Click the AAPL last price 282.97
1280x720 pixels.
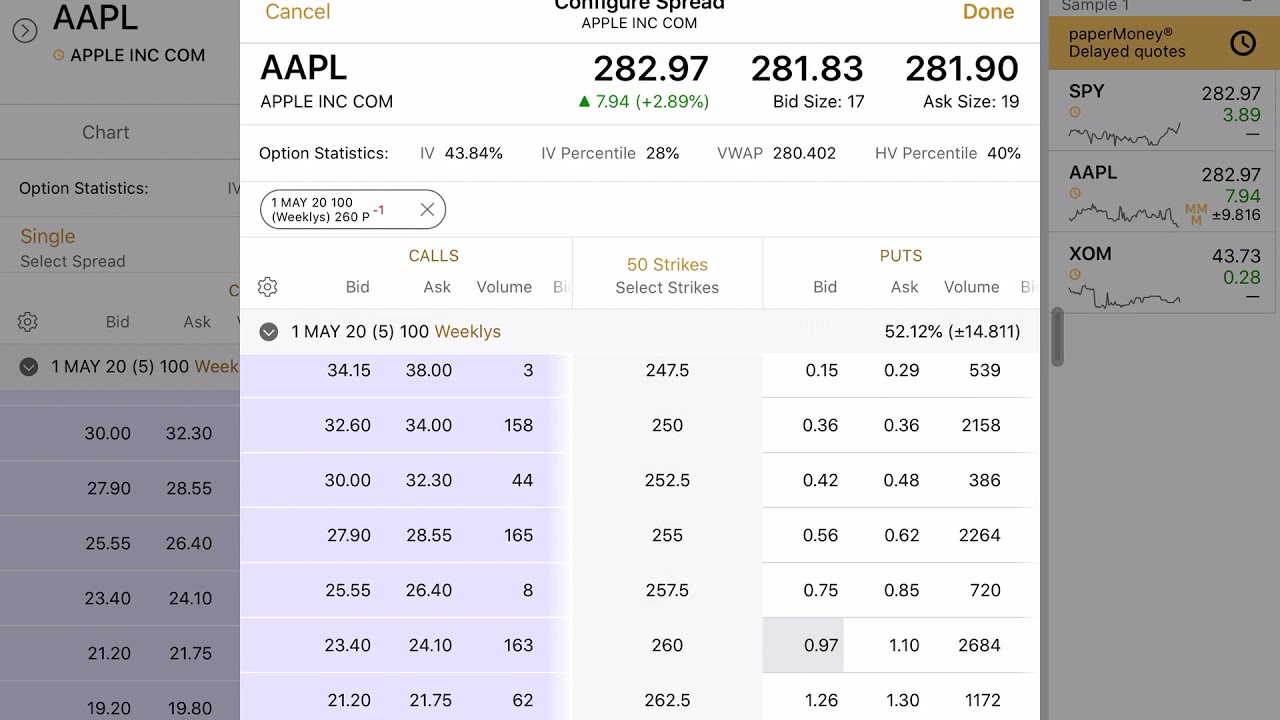coord(651,69)
